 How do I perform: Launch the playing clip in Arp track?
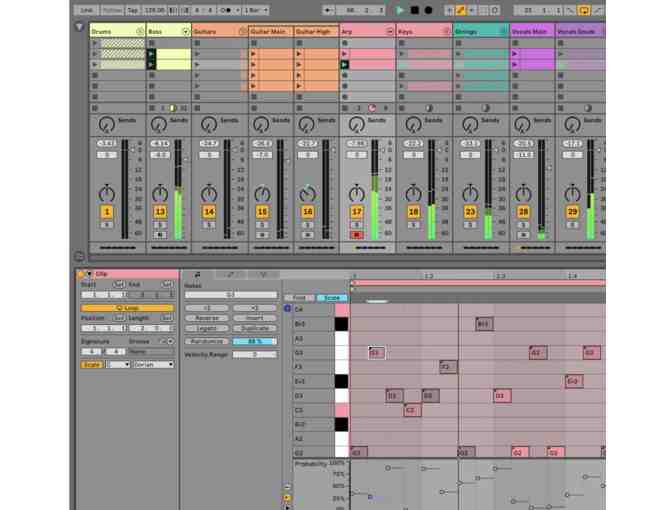coord(345,64)
